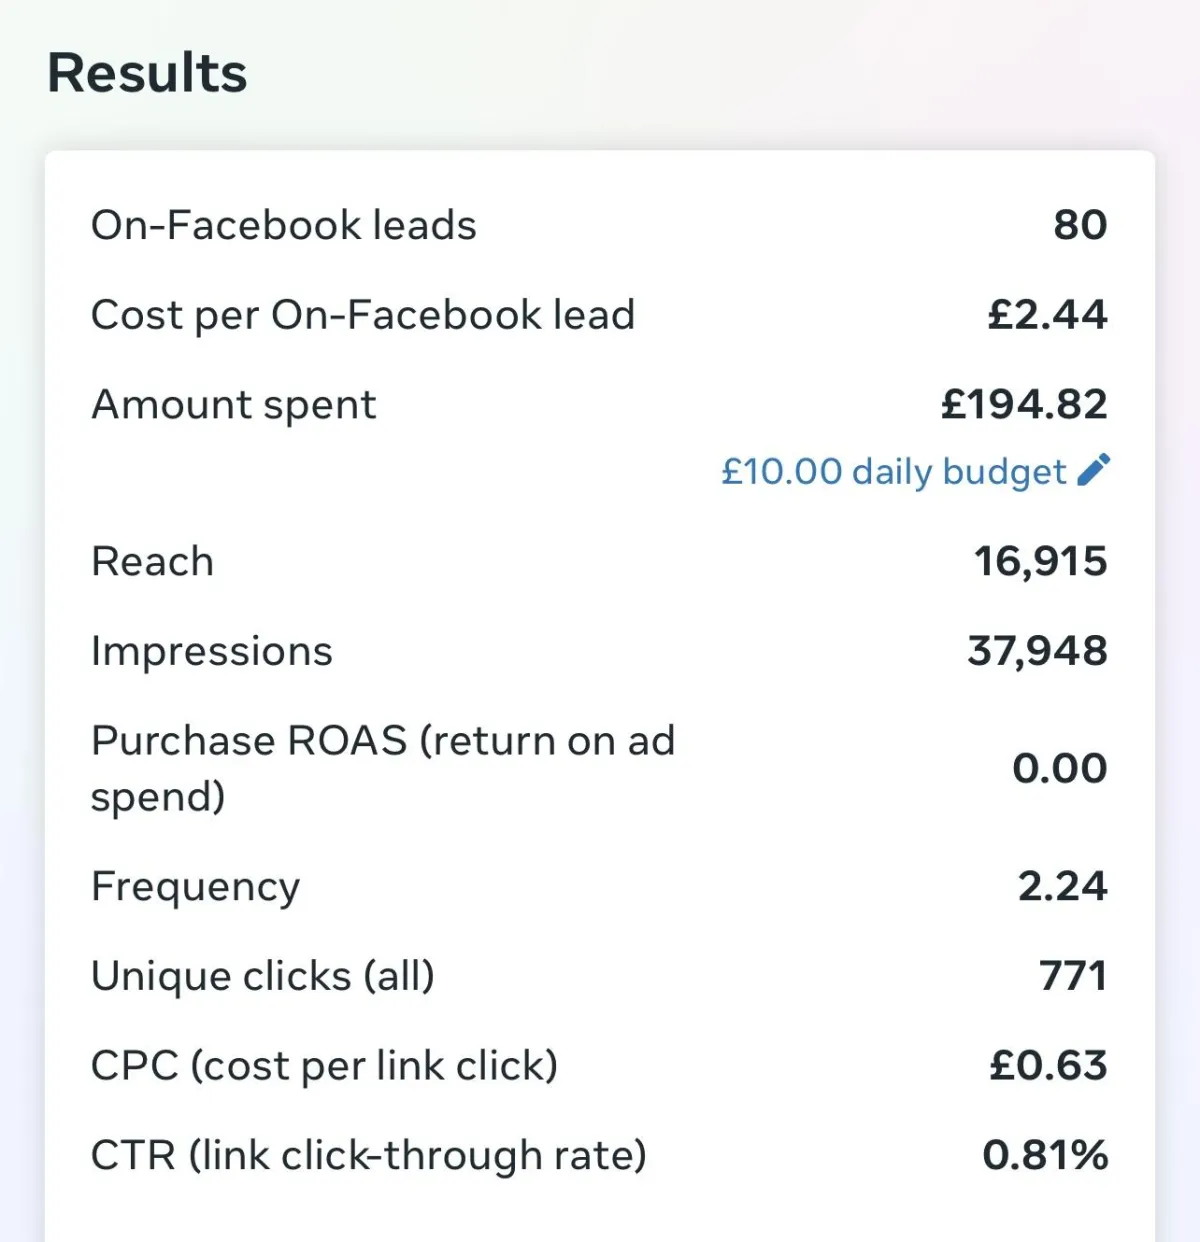Click the £2.44 cost per lead value

point(1047,315)
